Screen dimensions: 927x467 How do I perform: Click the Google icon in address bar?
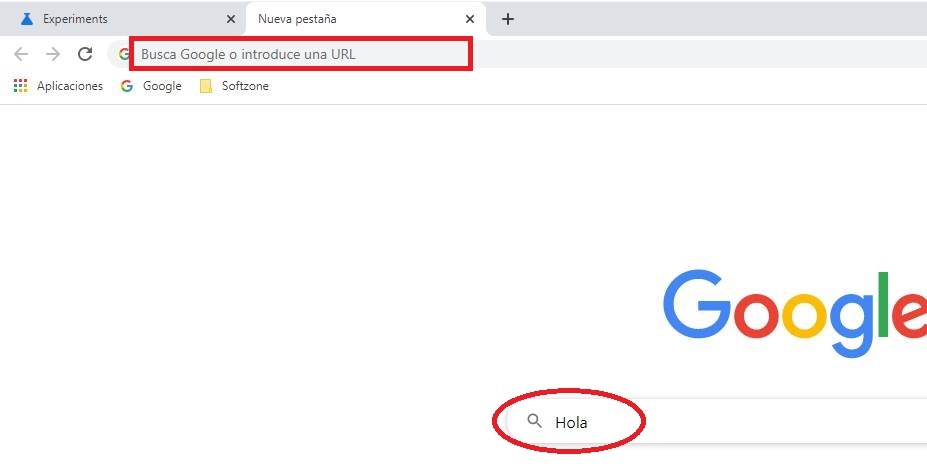[x=124, y=54]
